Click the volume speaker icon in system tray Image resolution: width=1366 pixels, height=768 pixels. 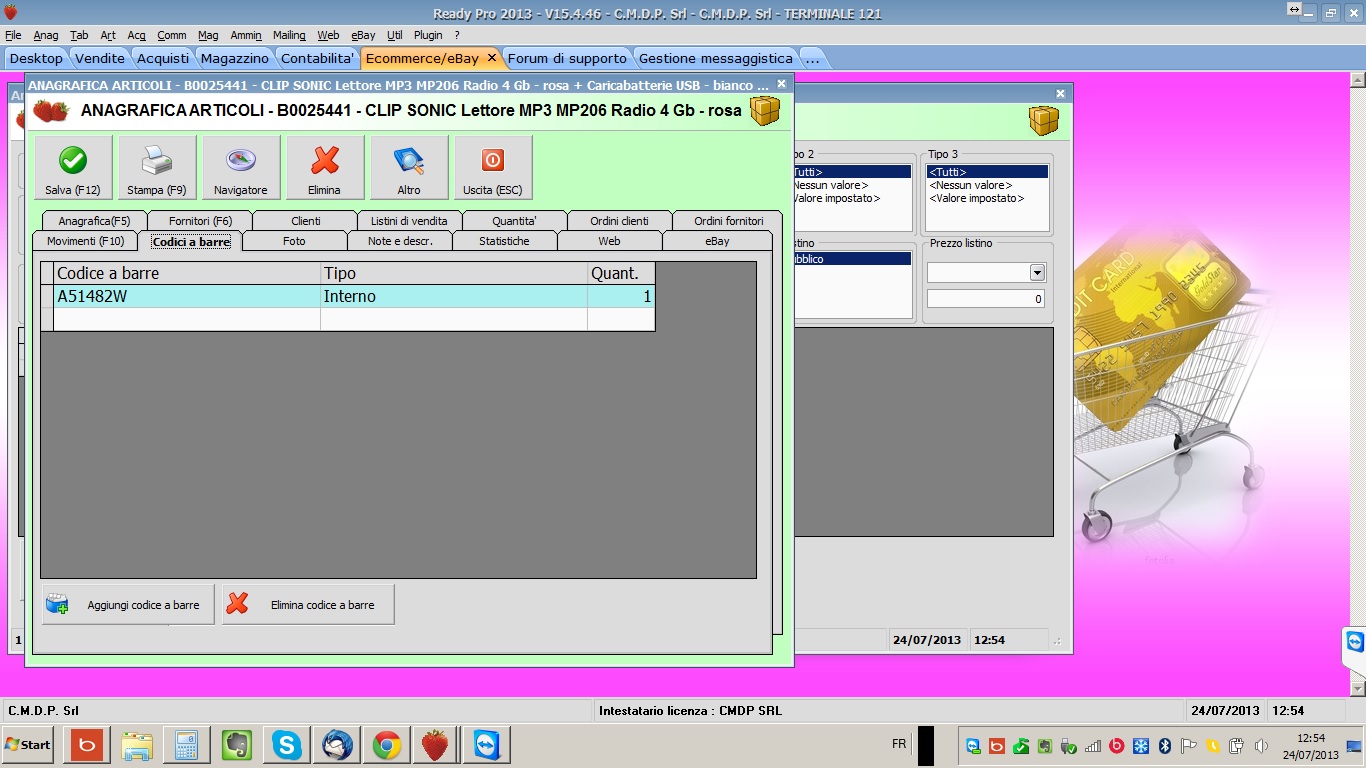pos(1261,746)
